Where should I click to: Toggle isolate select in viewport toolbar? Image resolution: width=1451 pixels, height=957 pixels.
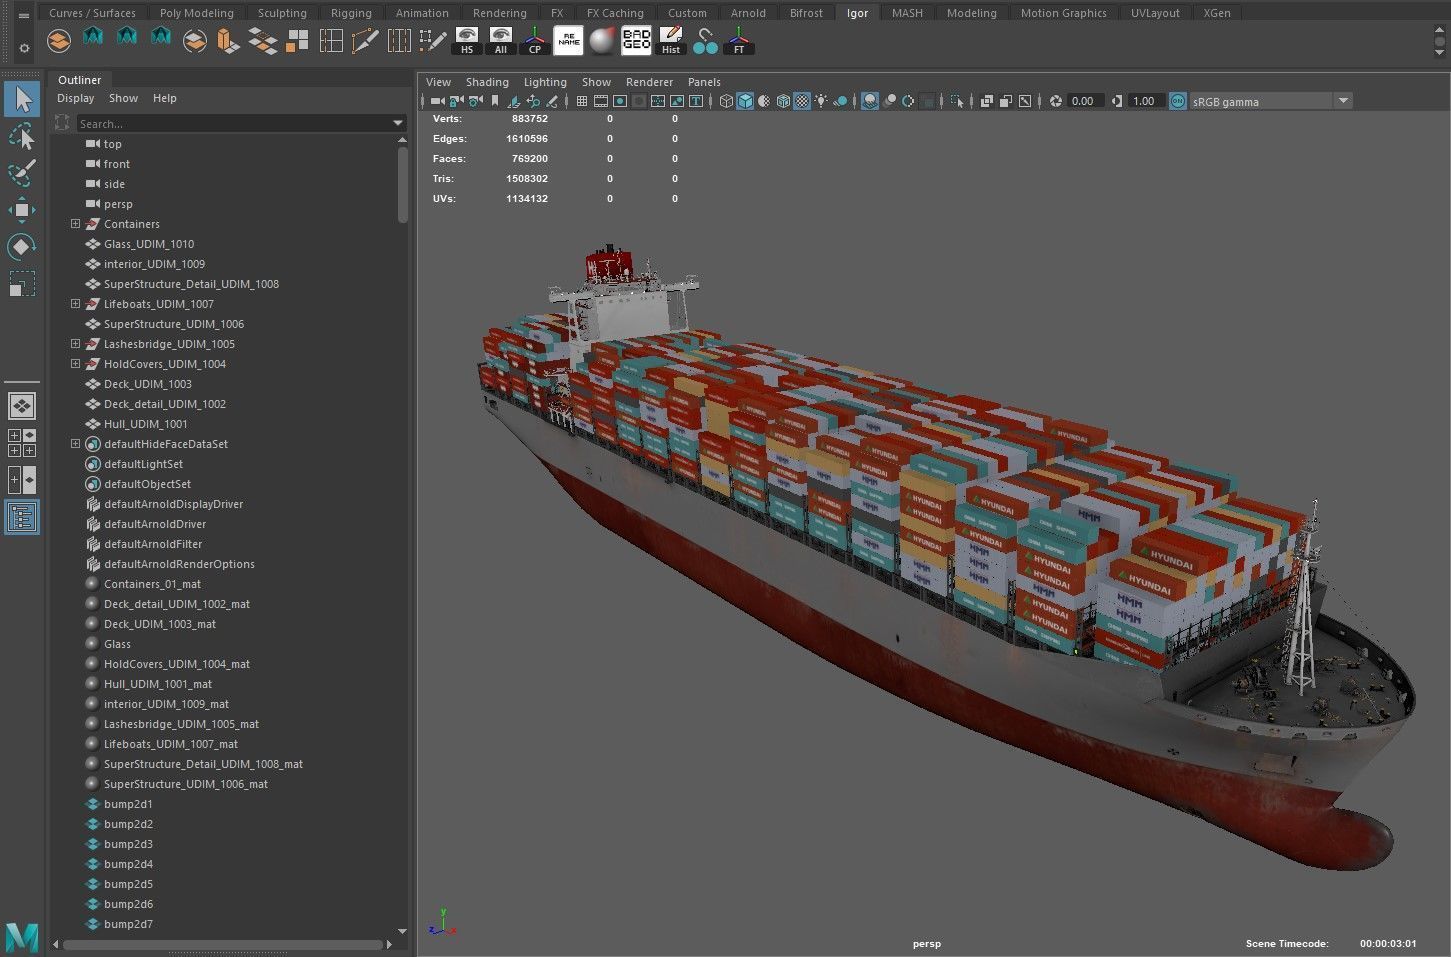tap(957, 101)
